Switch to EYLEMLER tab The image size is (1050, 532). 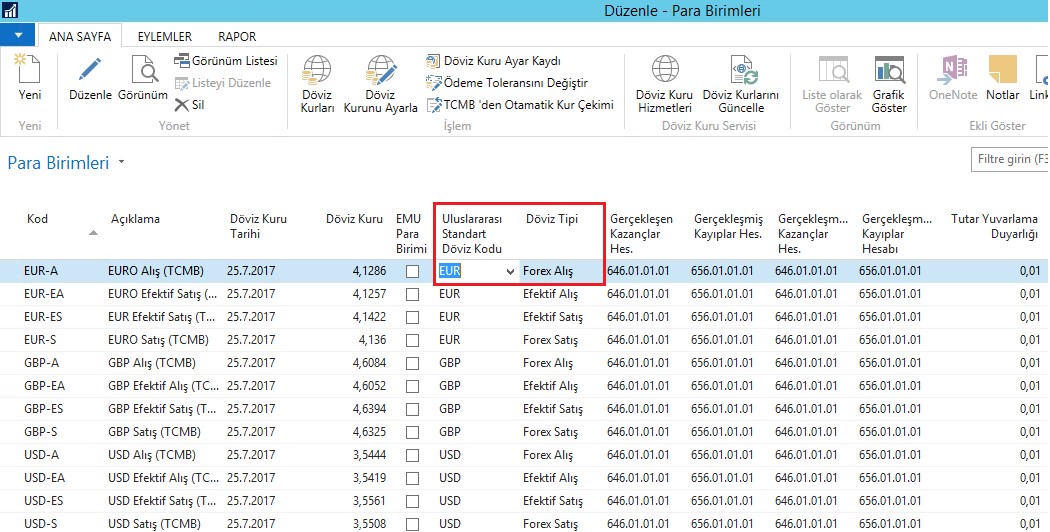pos(165,37)
